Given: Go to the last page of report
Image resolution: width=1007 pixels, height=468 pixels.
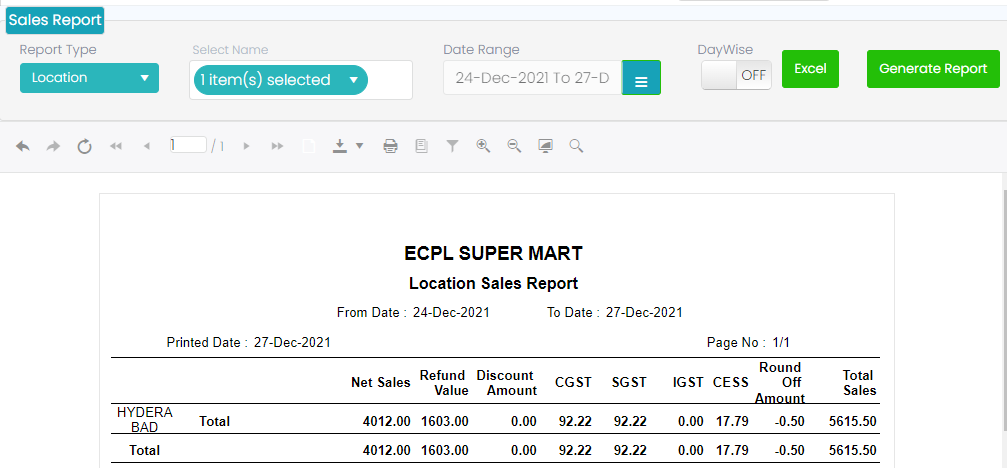Looking at the screenshot, I should point(277,146).
